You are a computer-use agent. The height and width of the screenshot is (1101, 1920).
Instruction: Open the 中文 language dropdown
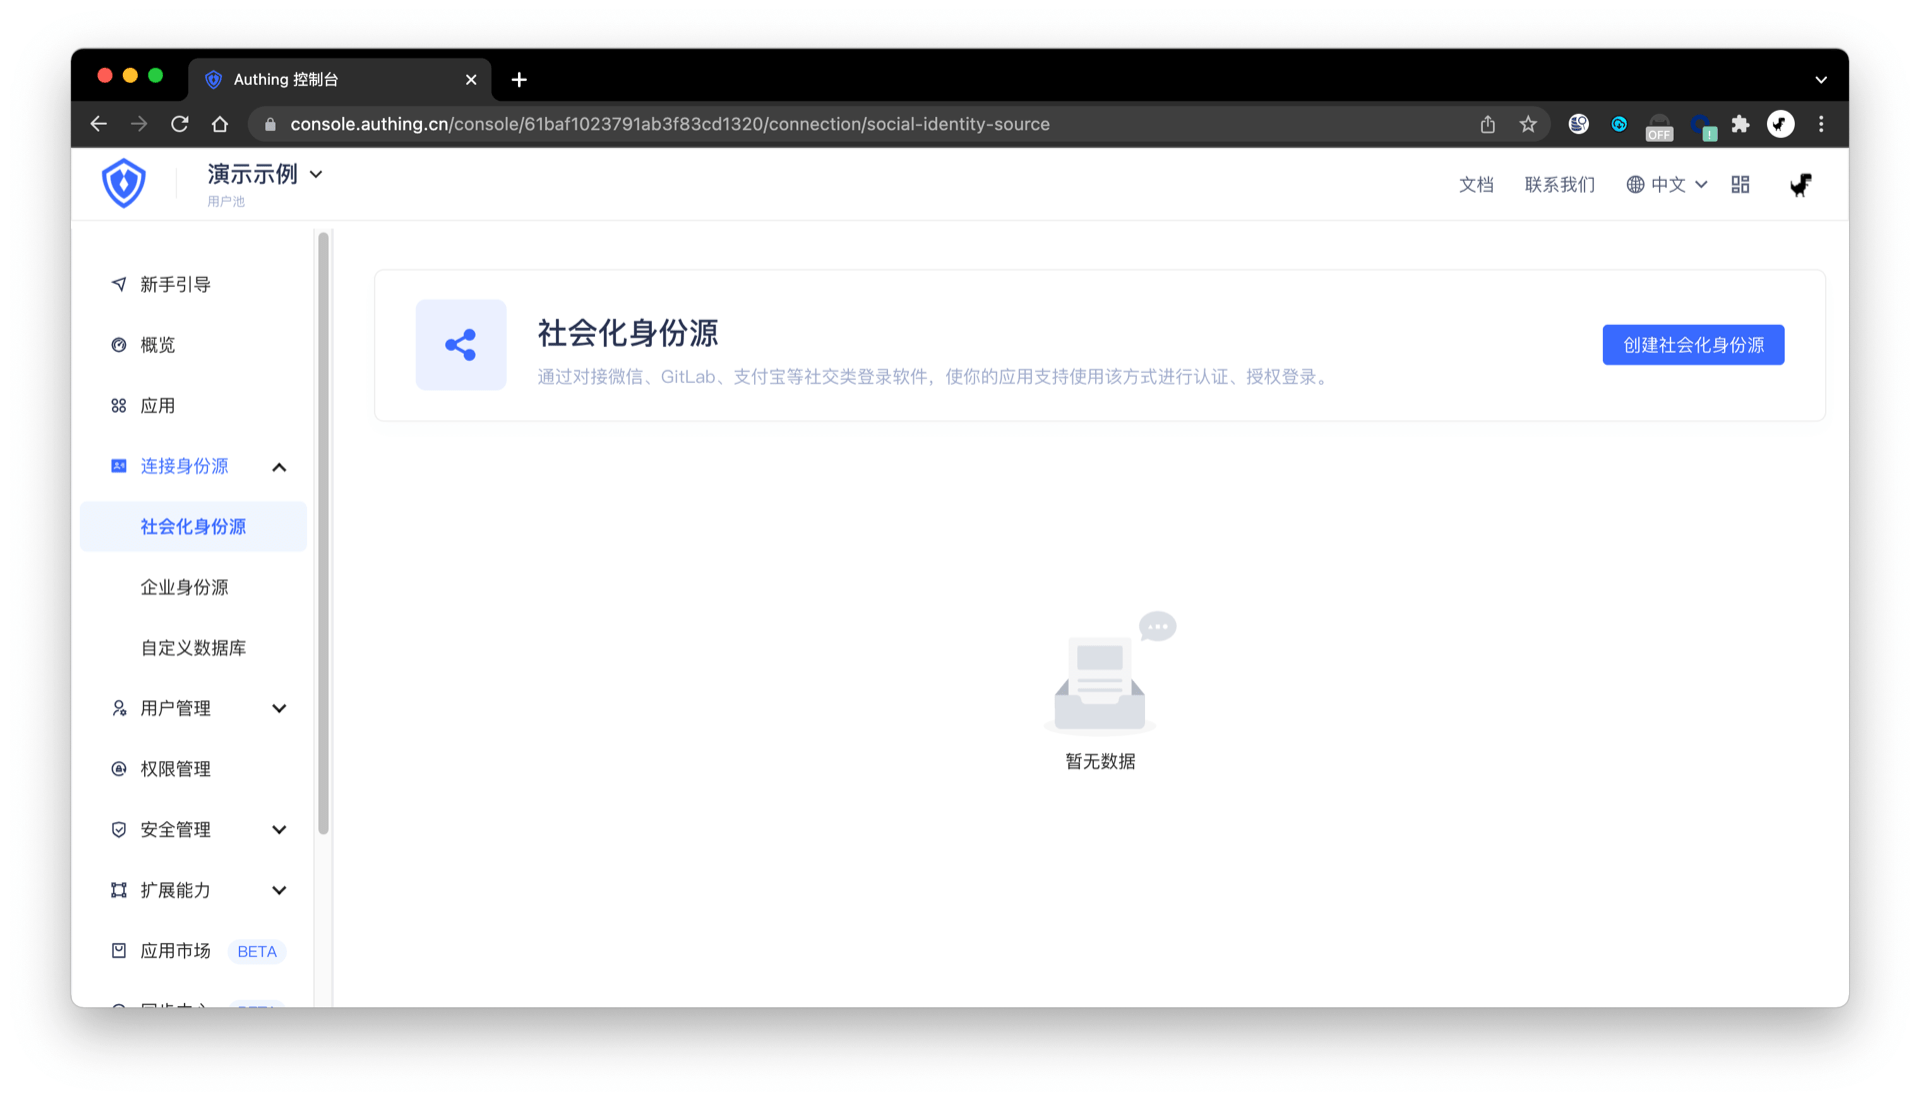1667,184
